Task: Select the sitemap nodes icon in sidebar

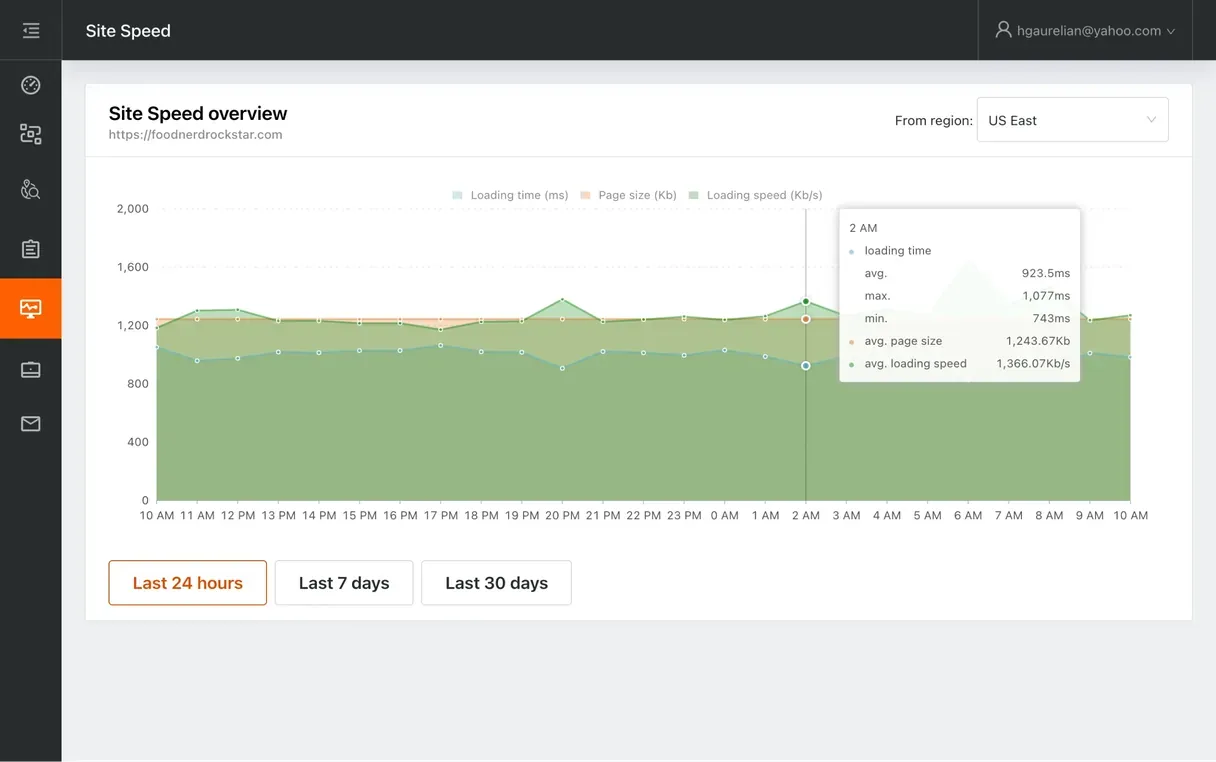Action: [x=30, y=133]
